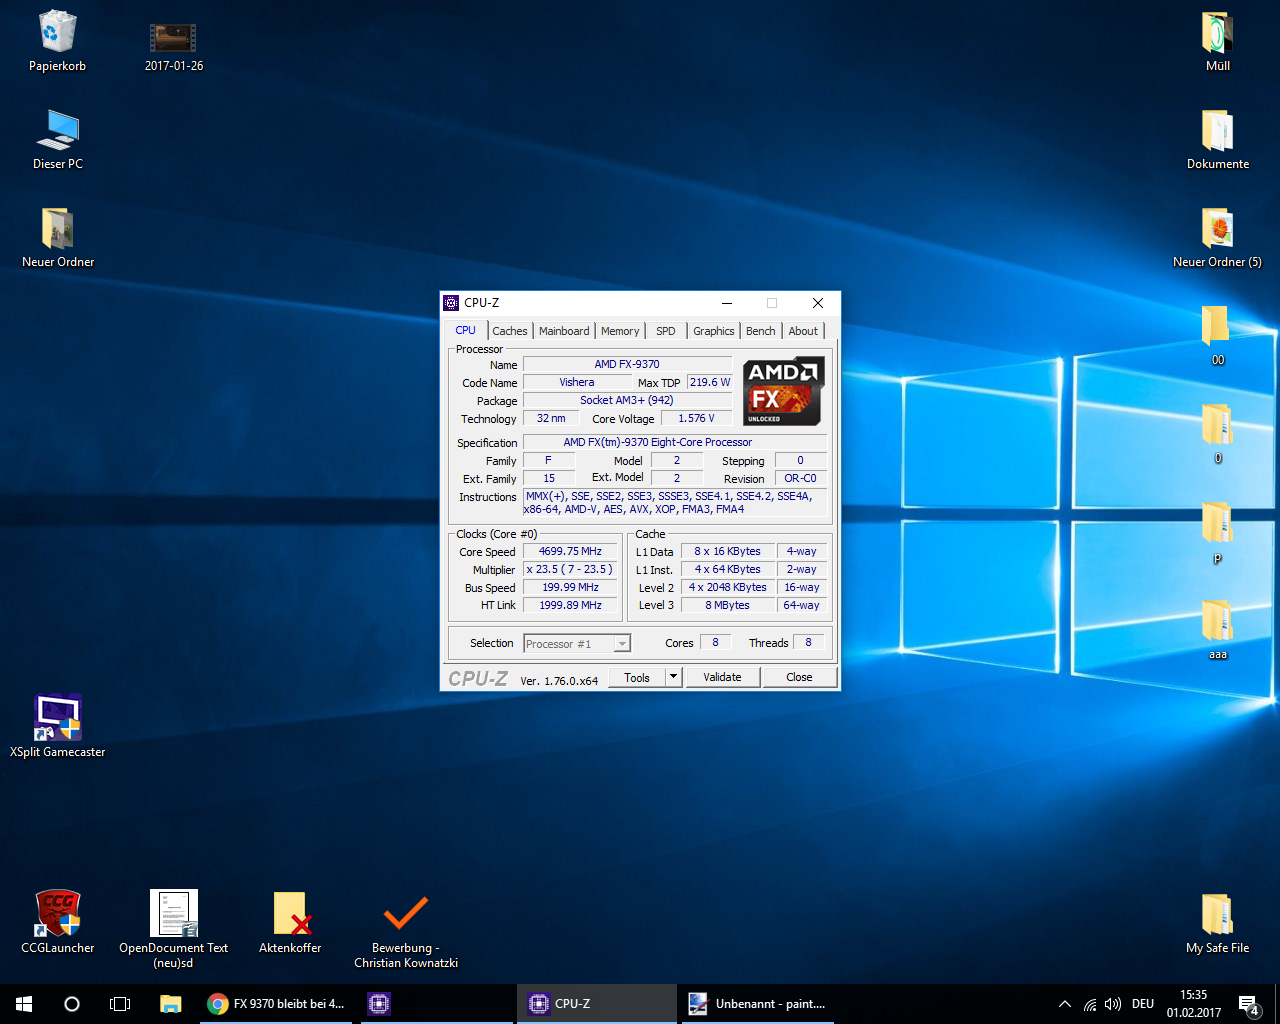This screenshot has width=1280, height=1024.
Task: Select the 2017-01-26 video file icon
Action: coord(173,38)
